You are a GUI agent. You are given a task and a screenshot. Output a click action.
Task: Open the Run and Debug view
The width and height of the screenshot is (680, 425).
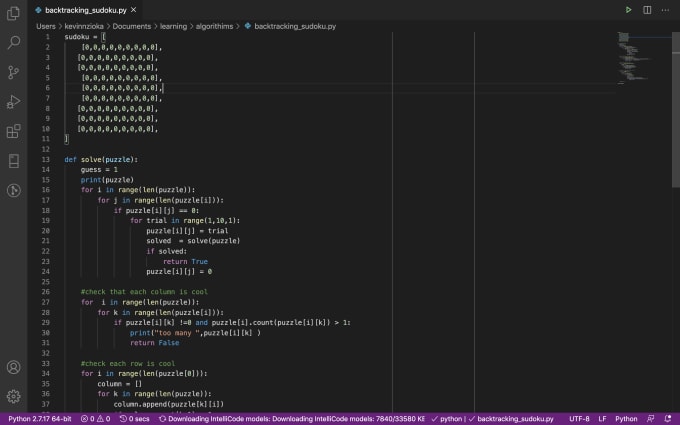click(13, 101)
